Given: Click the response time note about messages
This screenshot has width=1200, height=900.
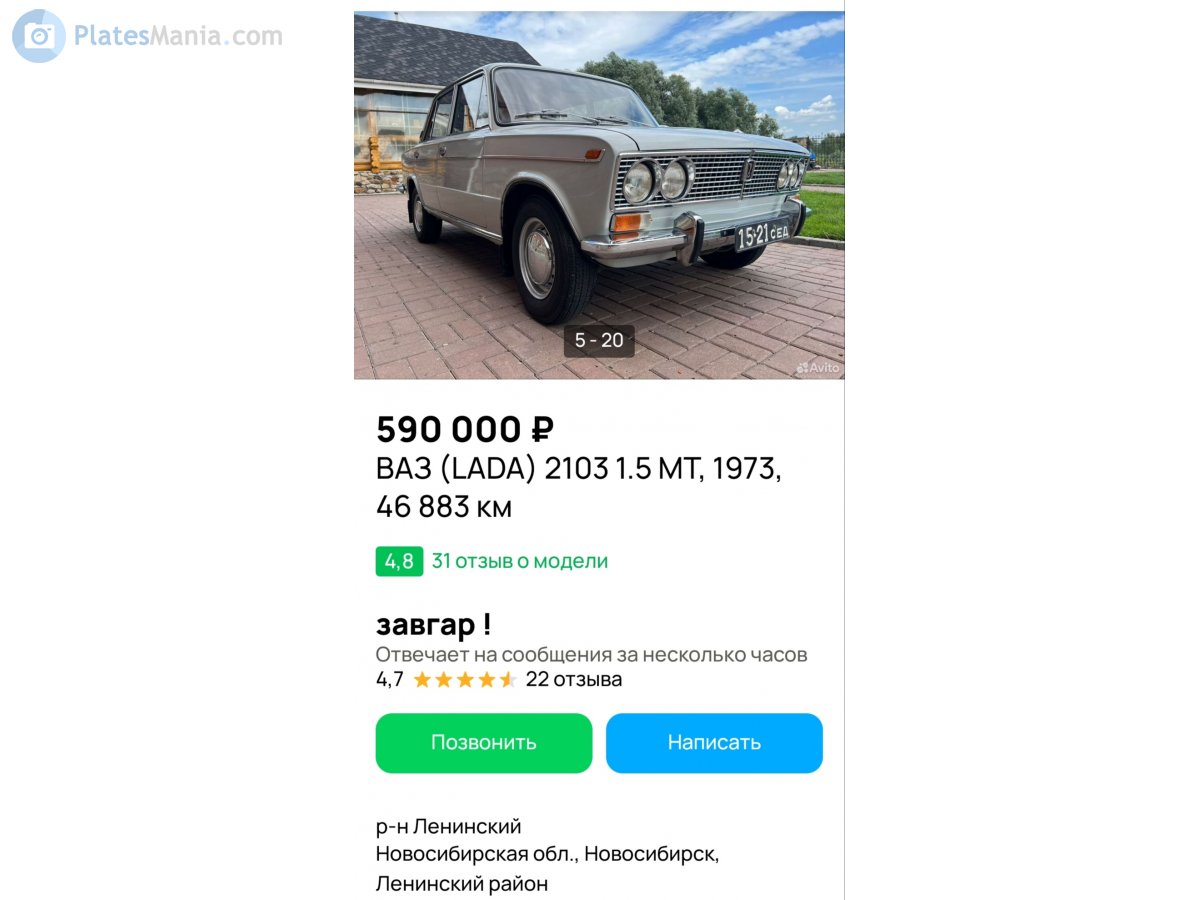Looking at the screenshot, I should click(591, 655).
